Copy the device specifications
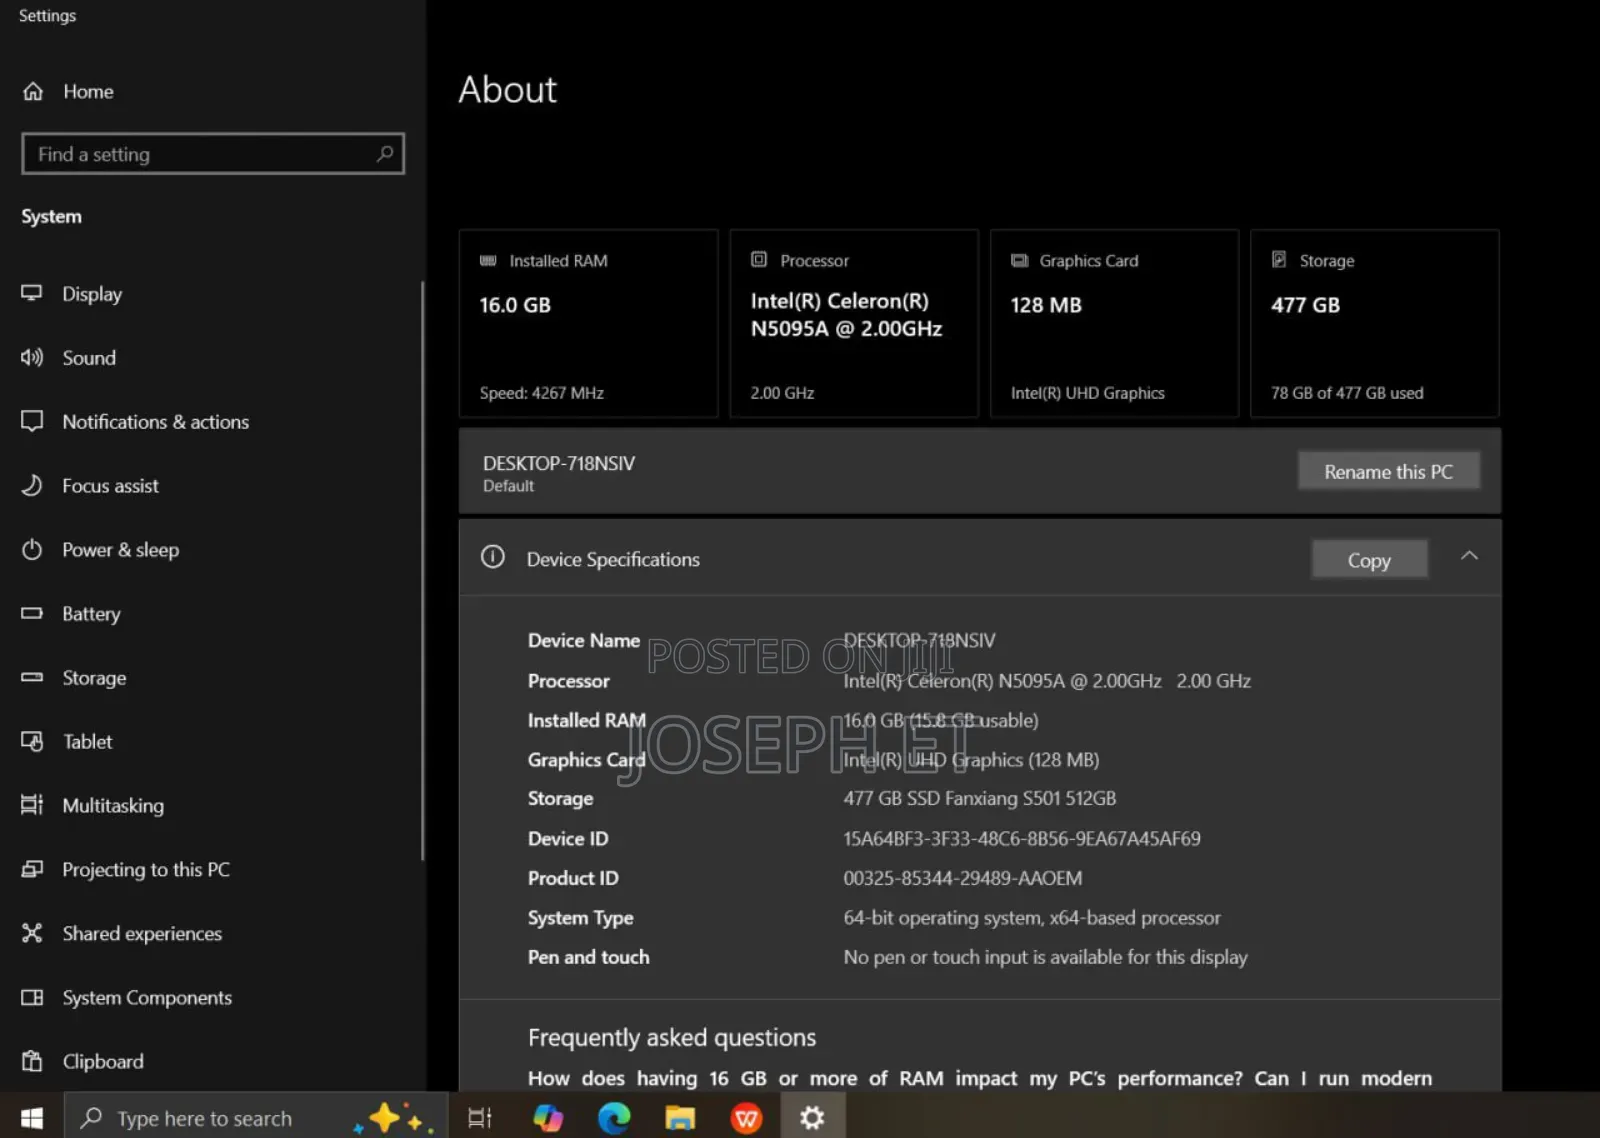This screenshot has width=1600, height=1138. pos(1369,559)
